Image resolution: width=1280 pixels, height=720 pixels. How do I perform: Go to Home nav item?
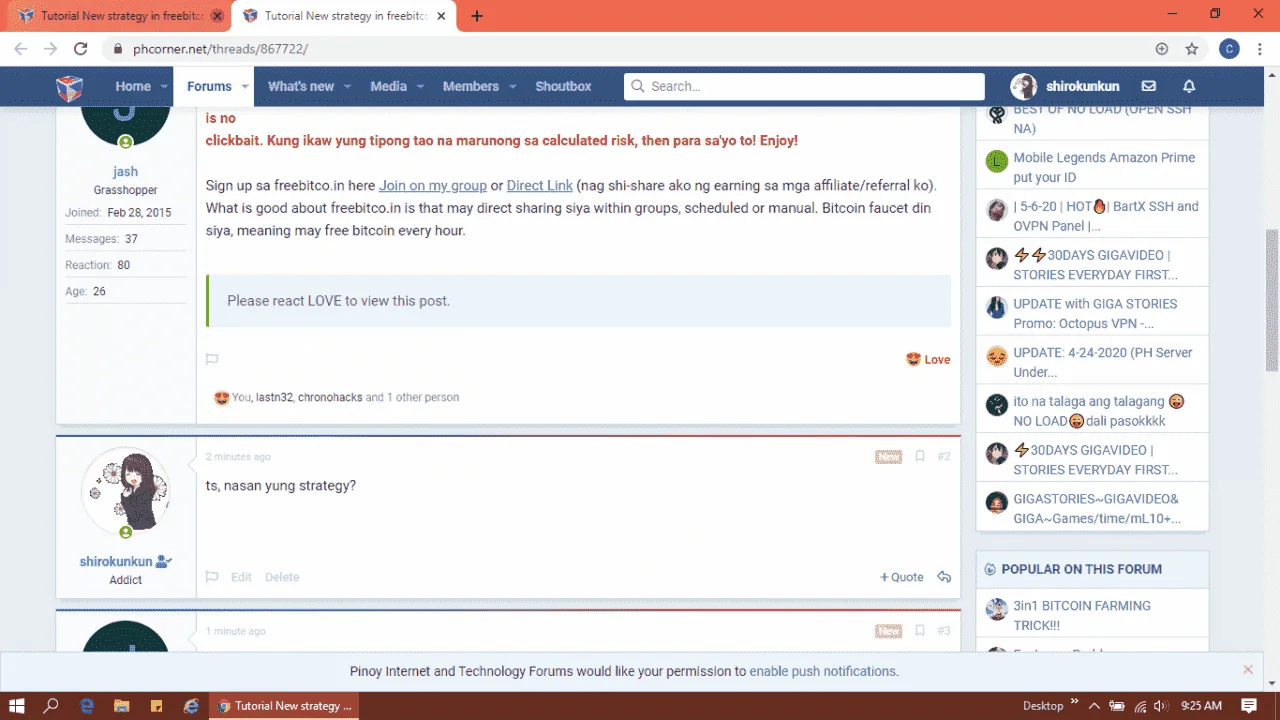[133, 87]
